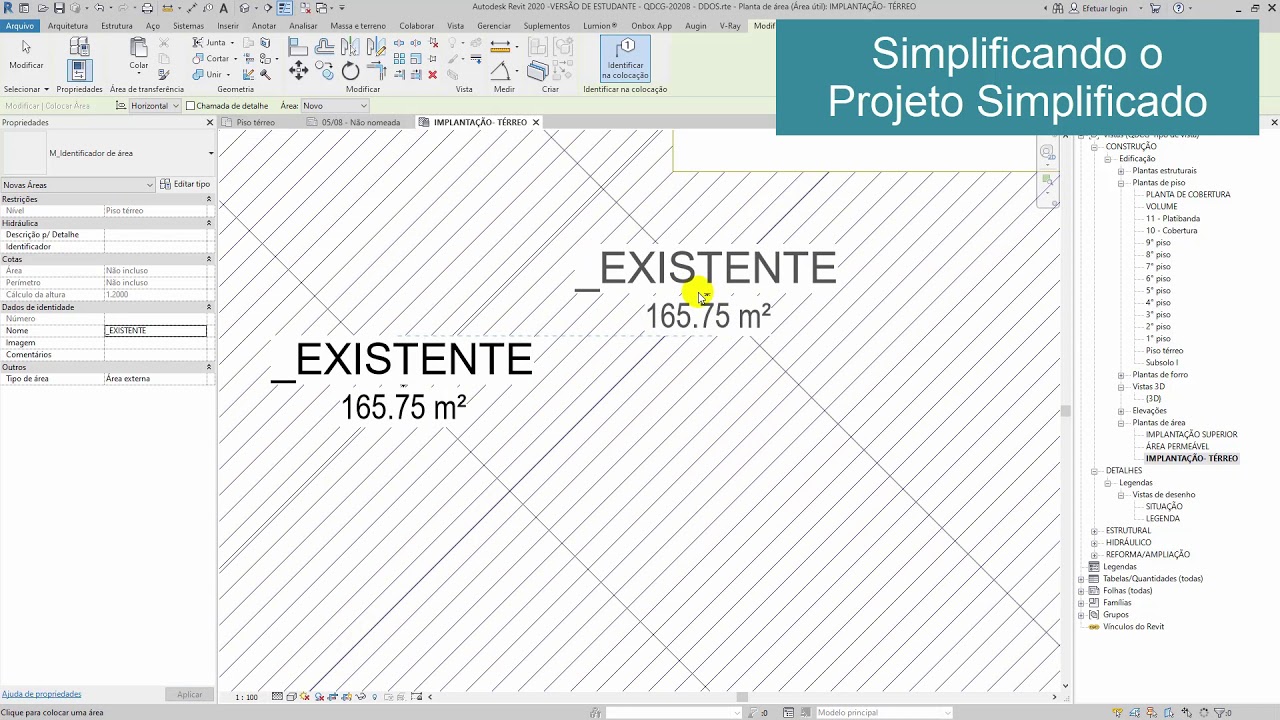Open the detail level icon in view control bar
1280x720 pixels.
point(277,697)
